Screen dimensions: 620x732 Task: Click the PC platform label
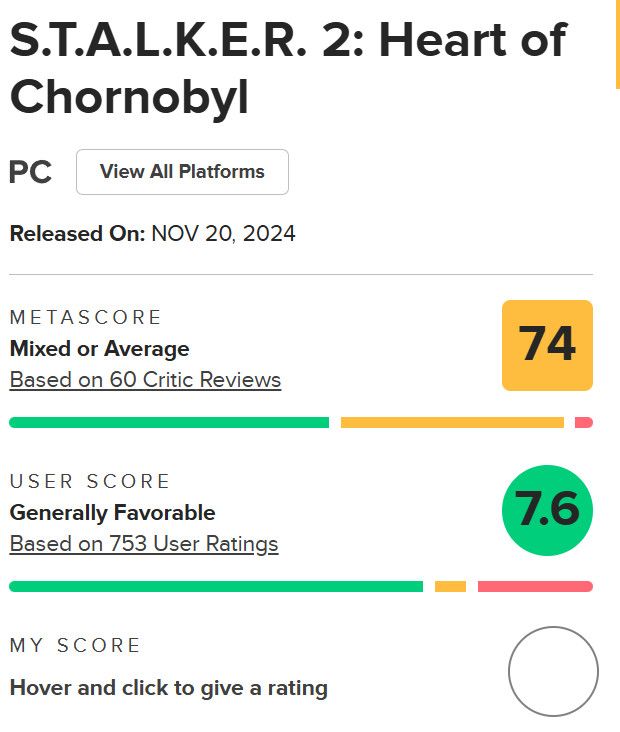[30, 172]
